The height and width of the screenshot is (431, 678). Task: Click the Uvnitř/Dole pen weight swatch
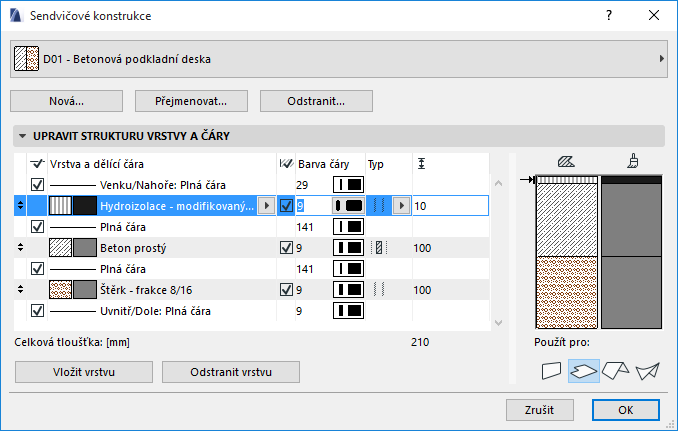pyautogui.click(x=349, y=310)
